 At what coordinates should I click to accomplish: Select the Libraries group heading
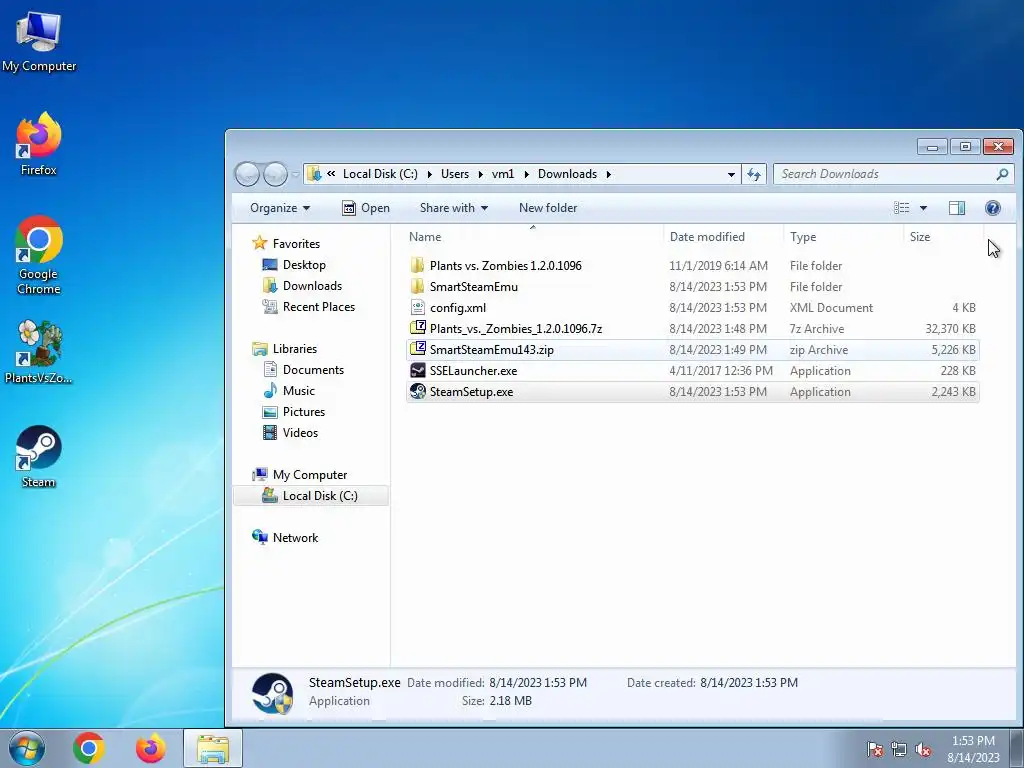[295, 349]
